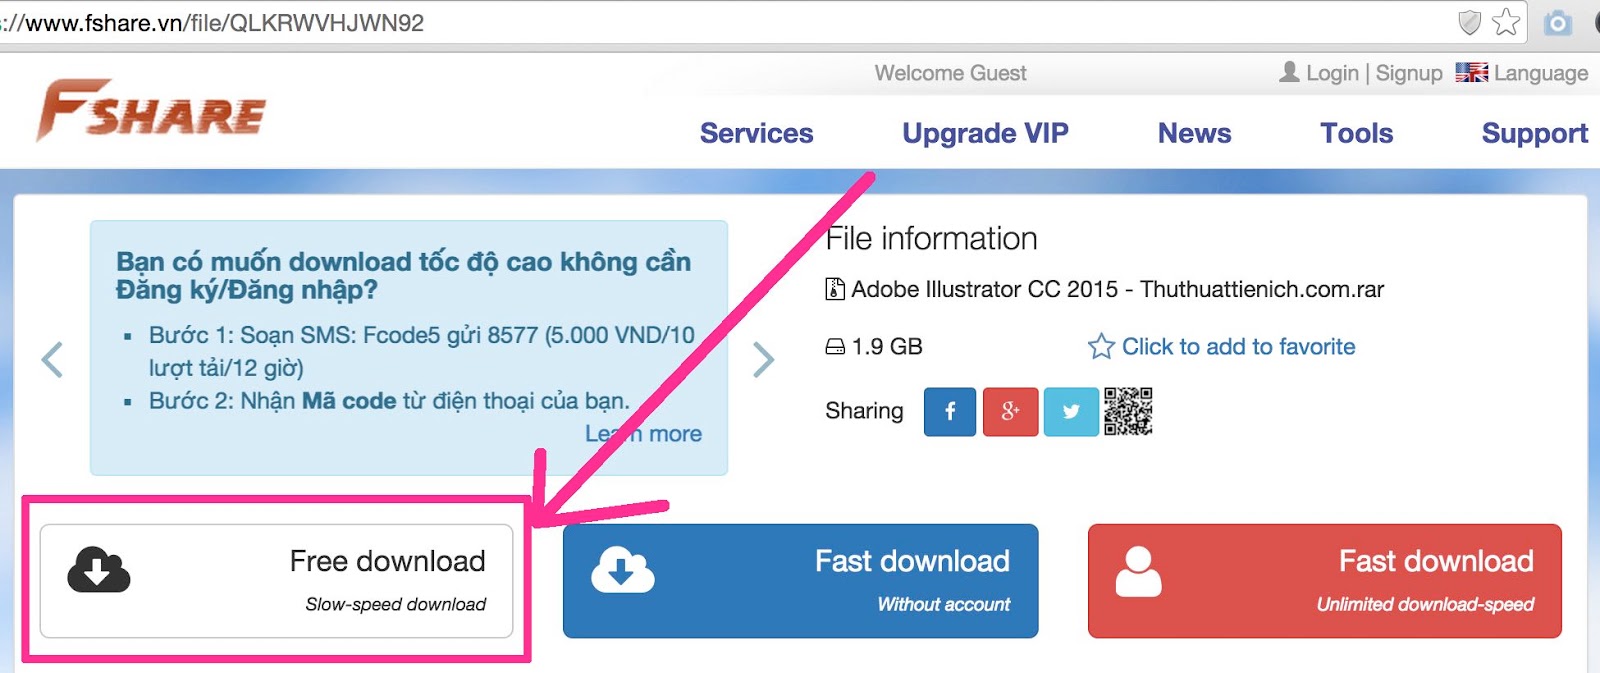Go to previous banner slide

(52, 360)
